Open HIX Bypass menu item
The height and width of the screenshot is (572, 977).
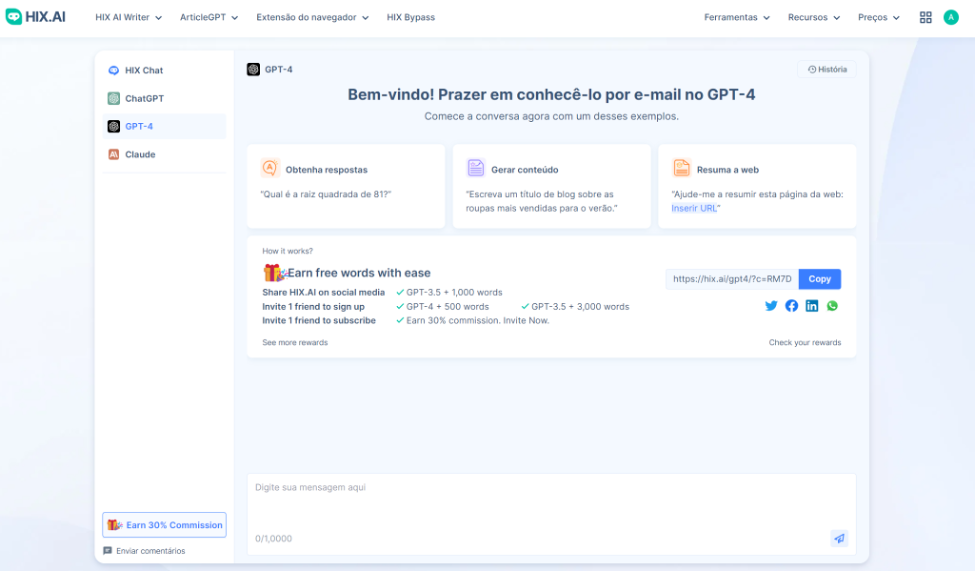pos(411,17)
